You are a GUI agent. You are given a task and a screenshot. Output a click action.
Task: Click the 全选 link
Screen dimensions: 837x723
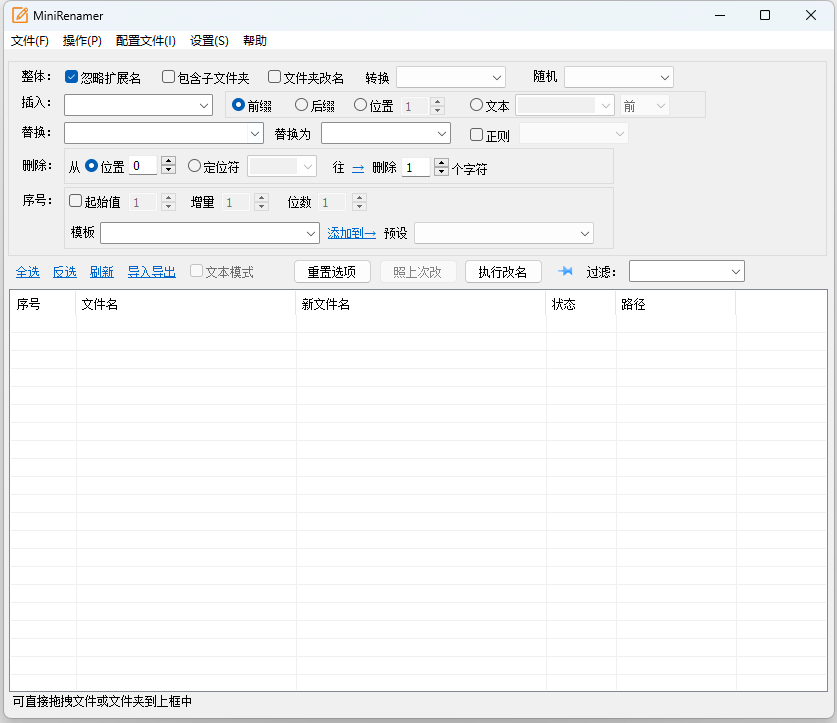pyautogui.click(x=27, y=272)
